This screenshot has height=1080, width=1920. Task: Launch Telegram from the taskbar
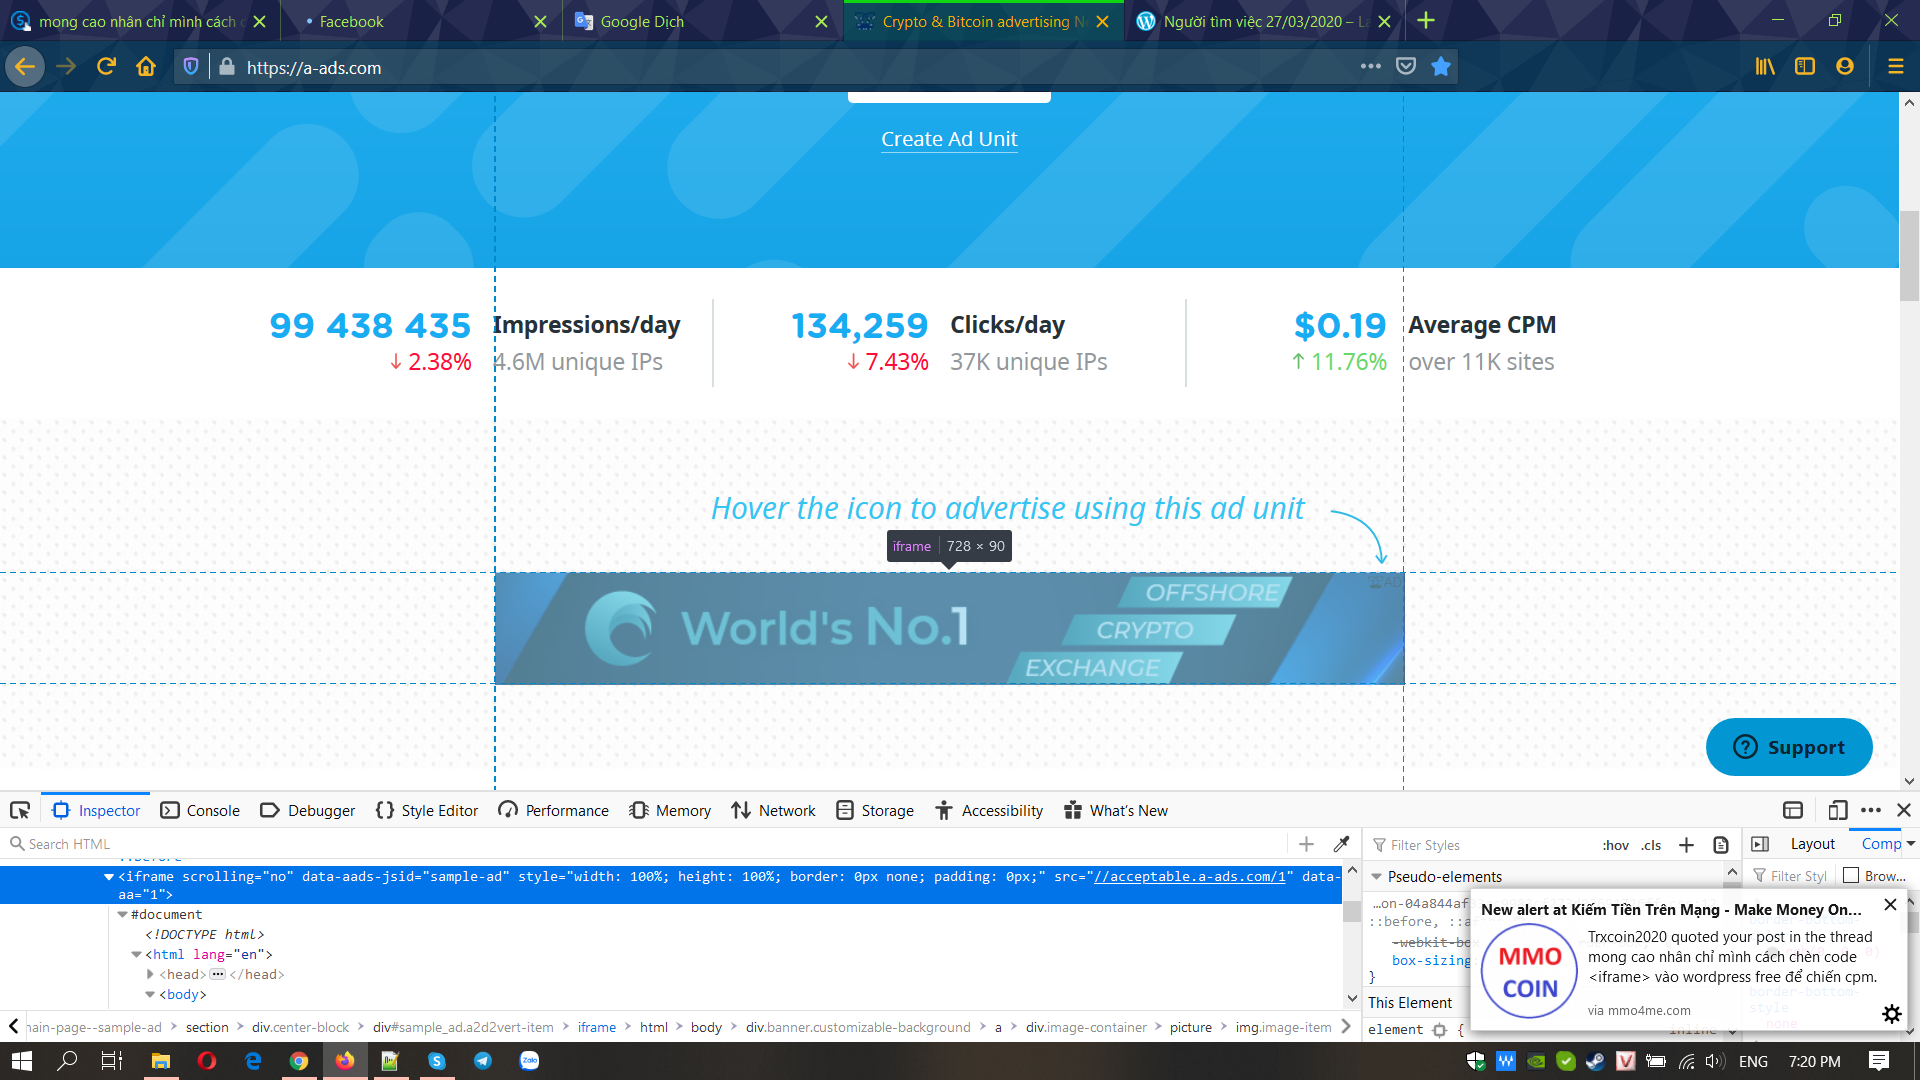[483, 1062]
